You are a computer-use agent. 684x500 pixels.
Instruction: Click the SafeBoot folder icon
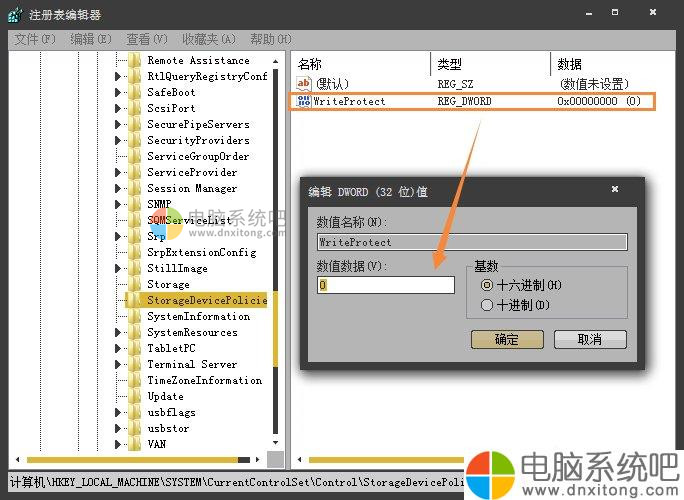[135, 92]
